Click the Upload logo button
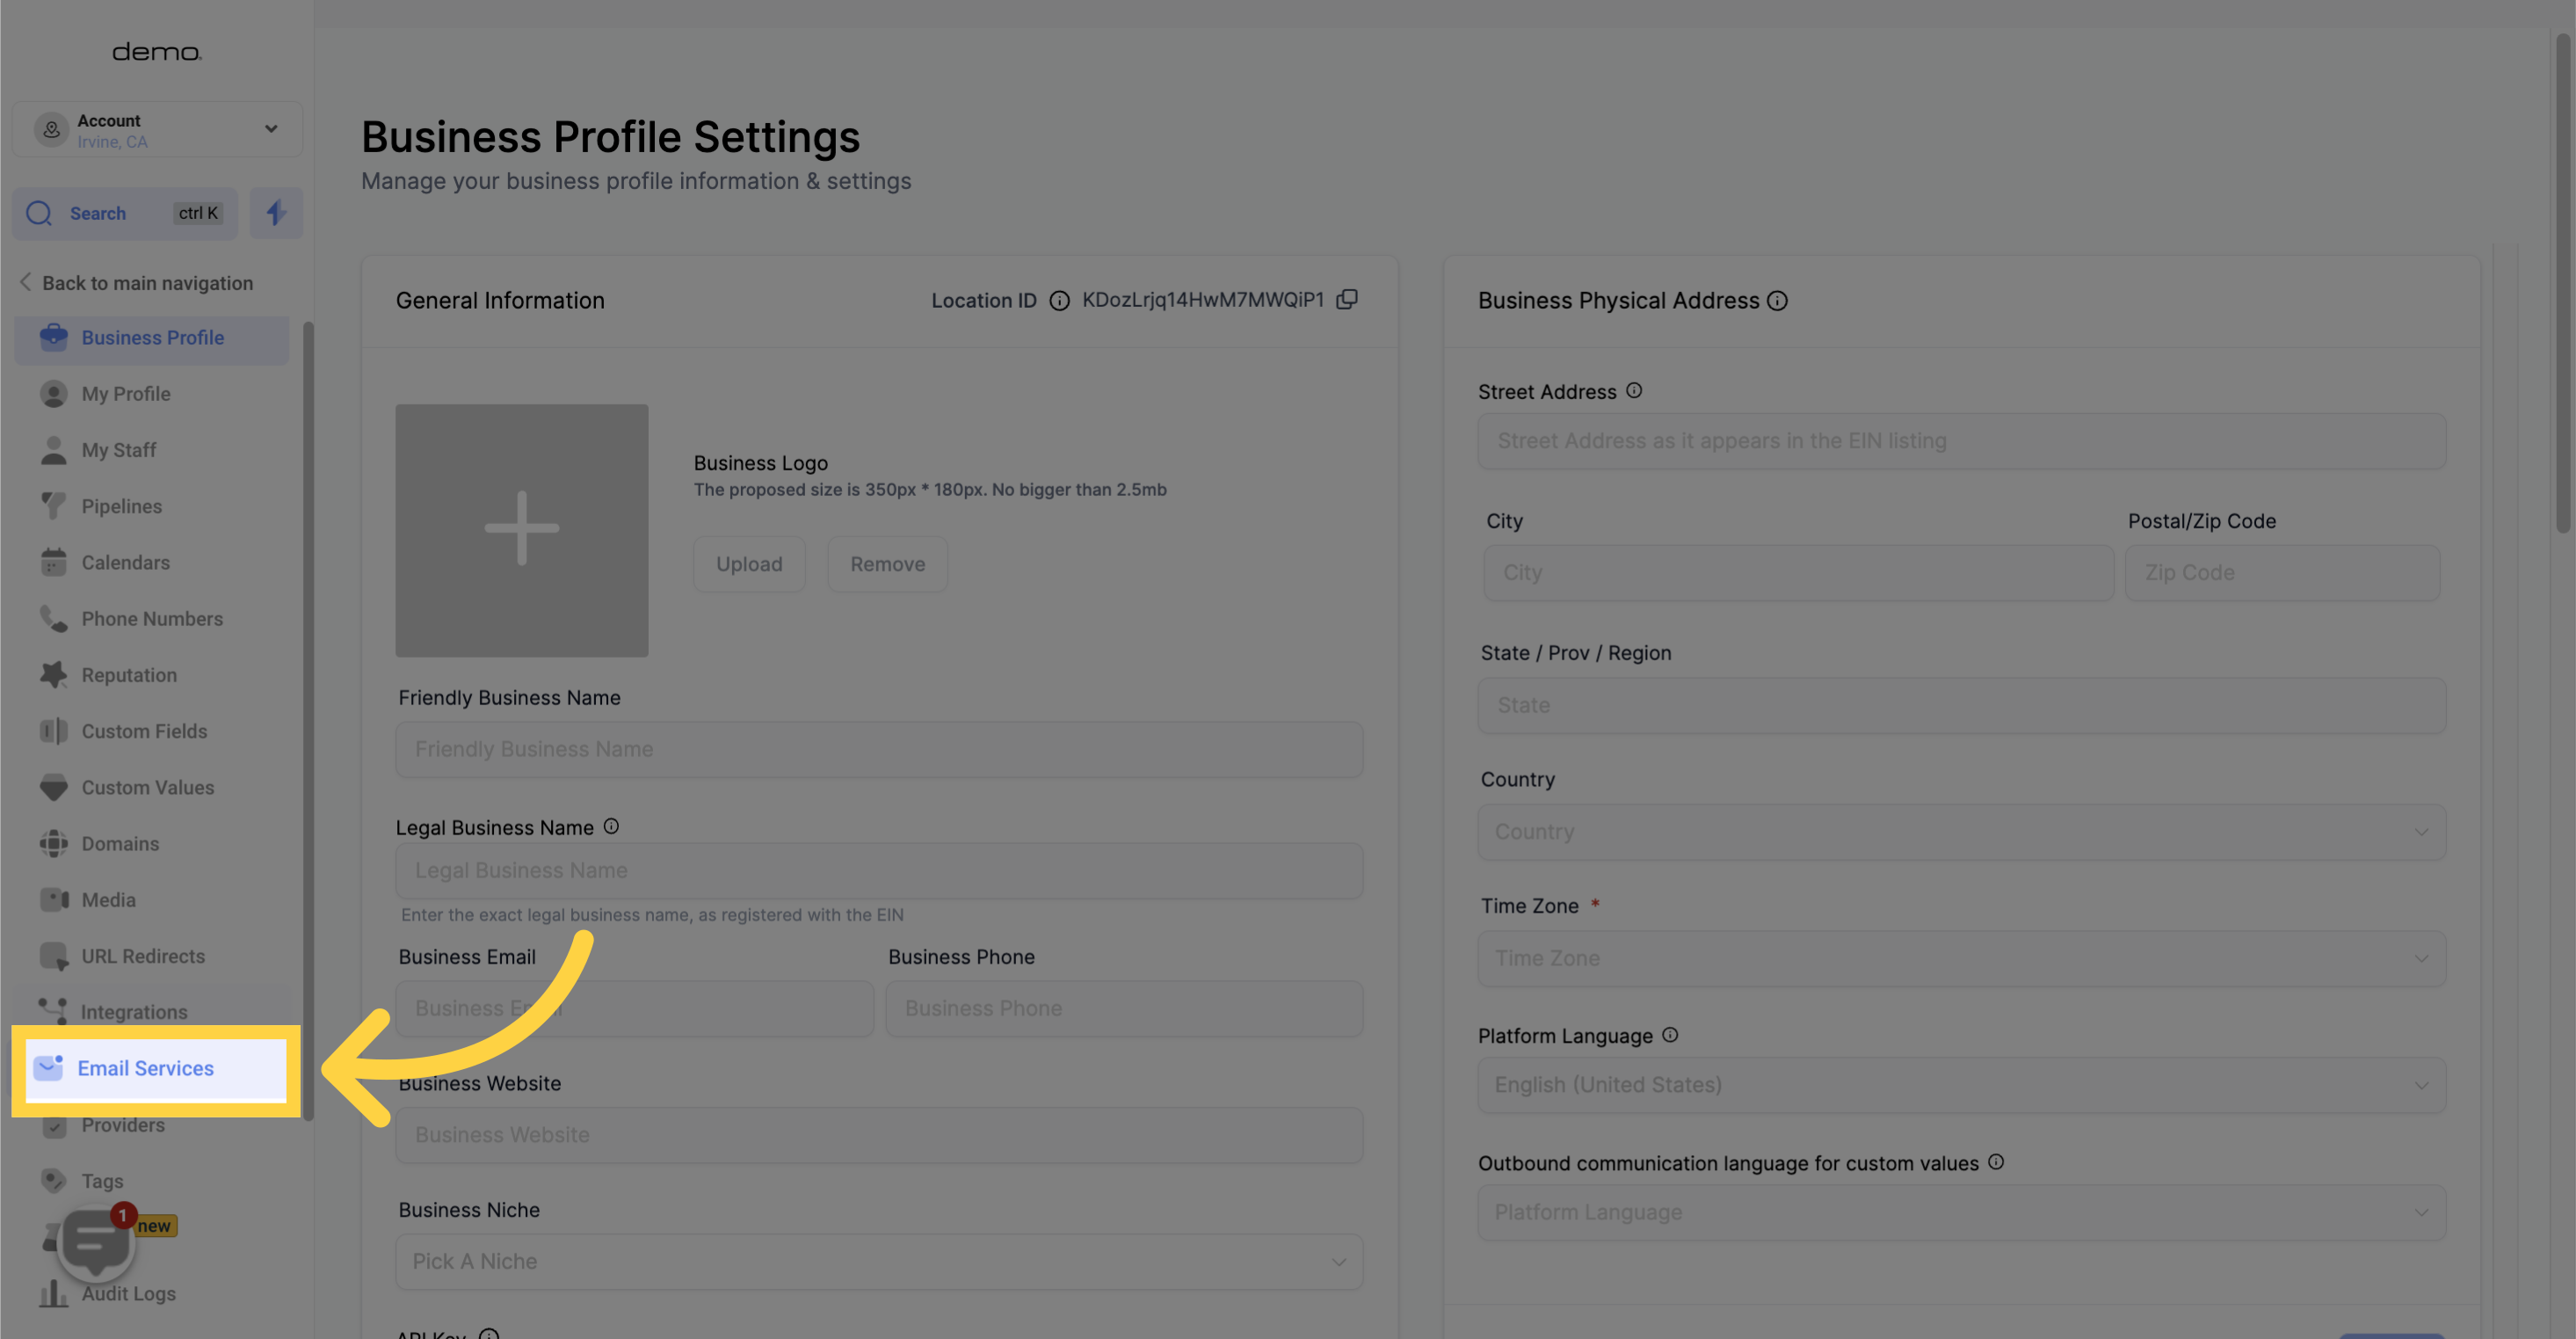Viewport: 2576px width, 1339px height. (749, 564)
